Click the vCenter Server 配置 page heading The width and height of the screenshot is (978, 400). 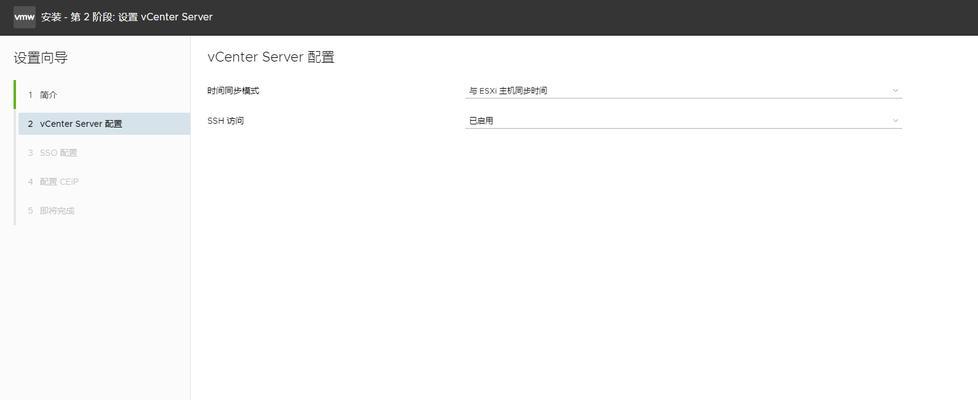[271, 57]
